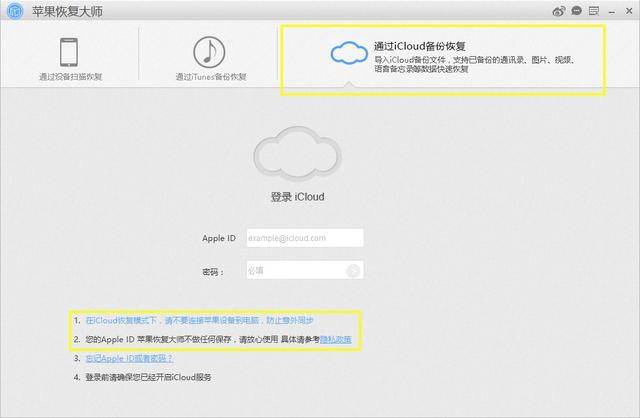Select the phone device scan icon
The image size is (640, 418).
pos(69,52)
